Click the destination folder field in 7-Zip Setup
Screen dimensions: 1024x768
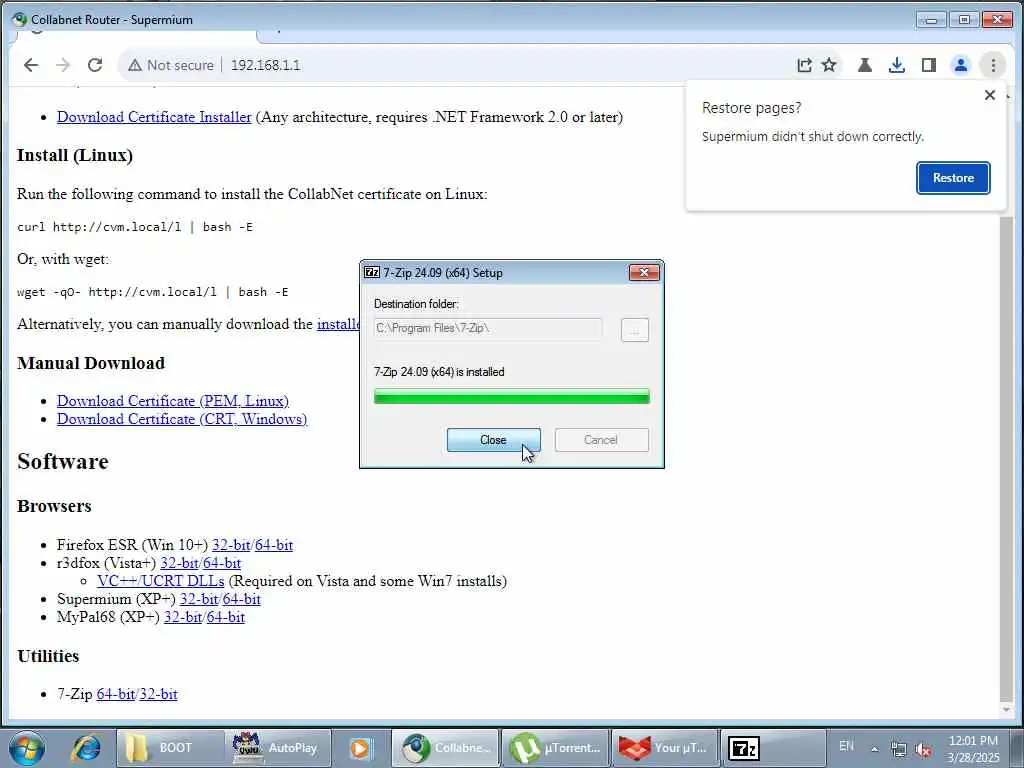(488, 328)
